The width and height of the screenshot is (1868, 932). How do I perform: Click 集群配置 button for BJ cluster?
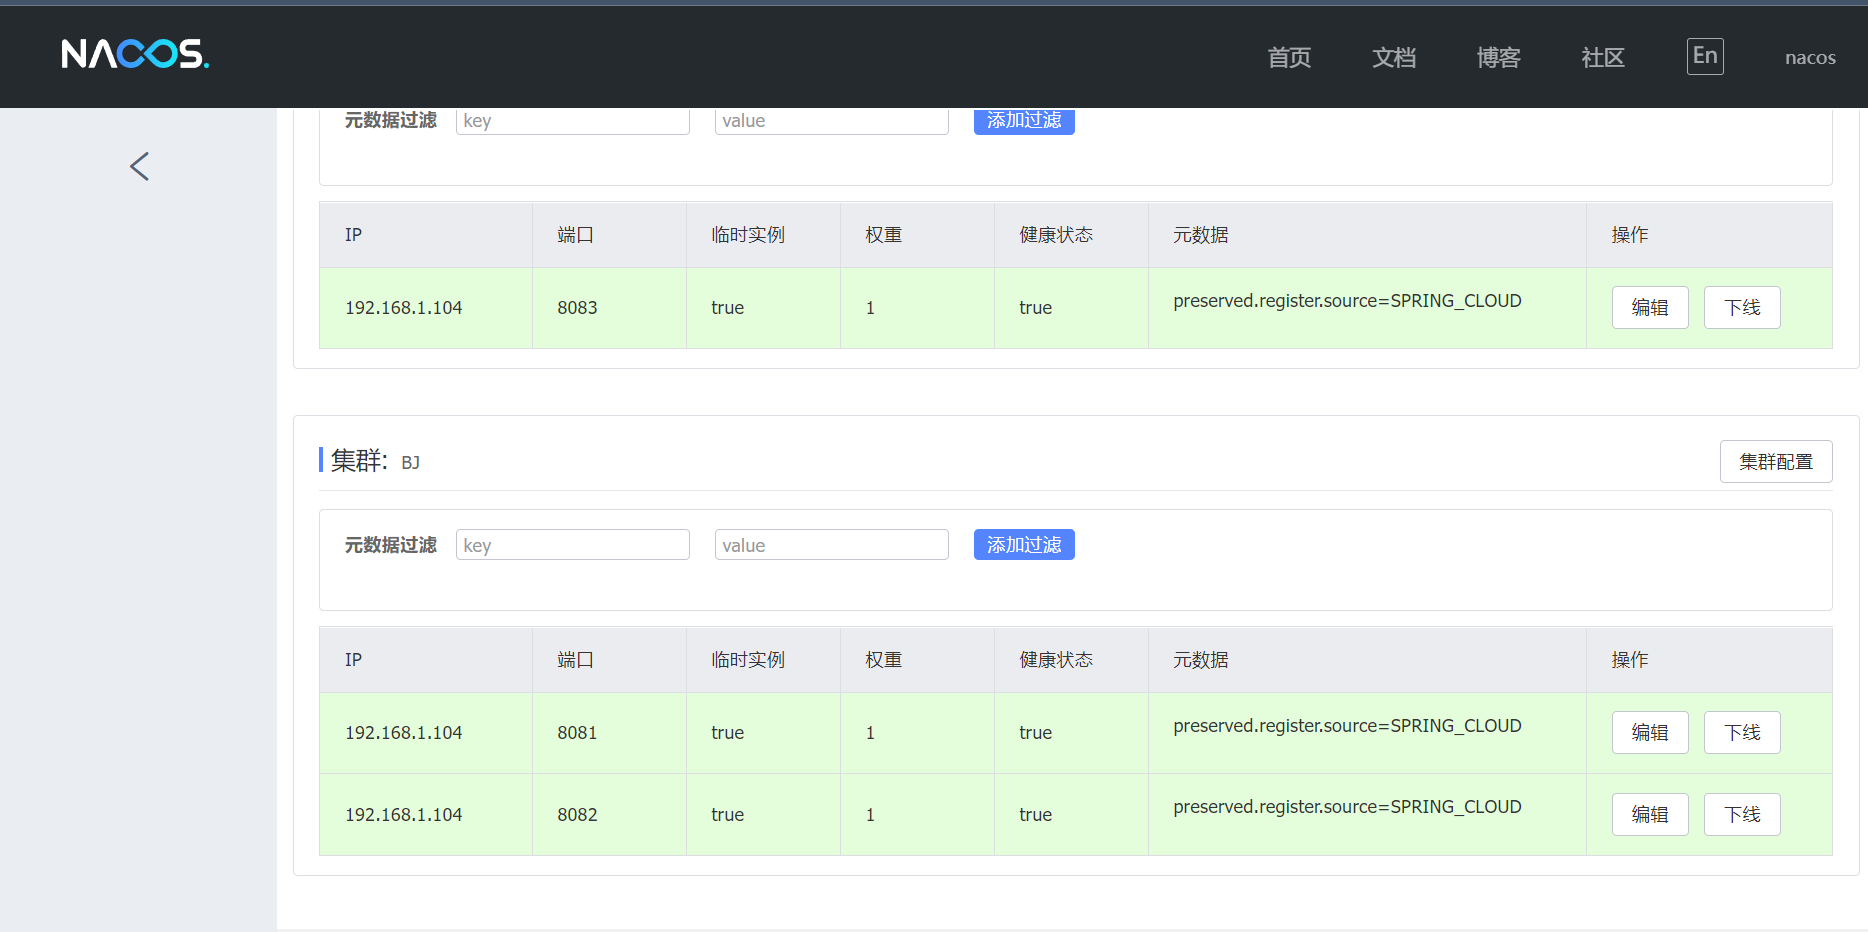click(1775, 462)
